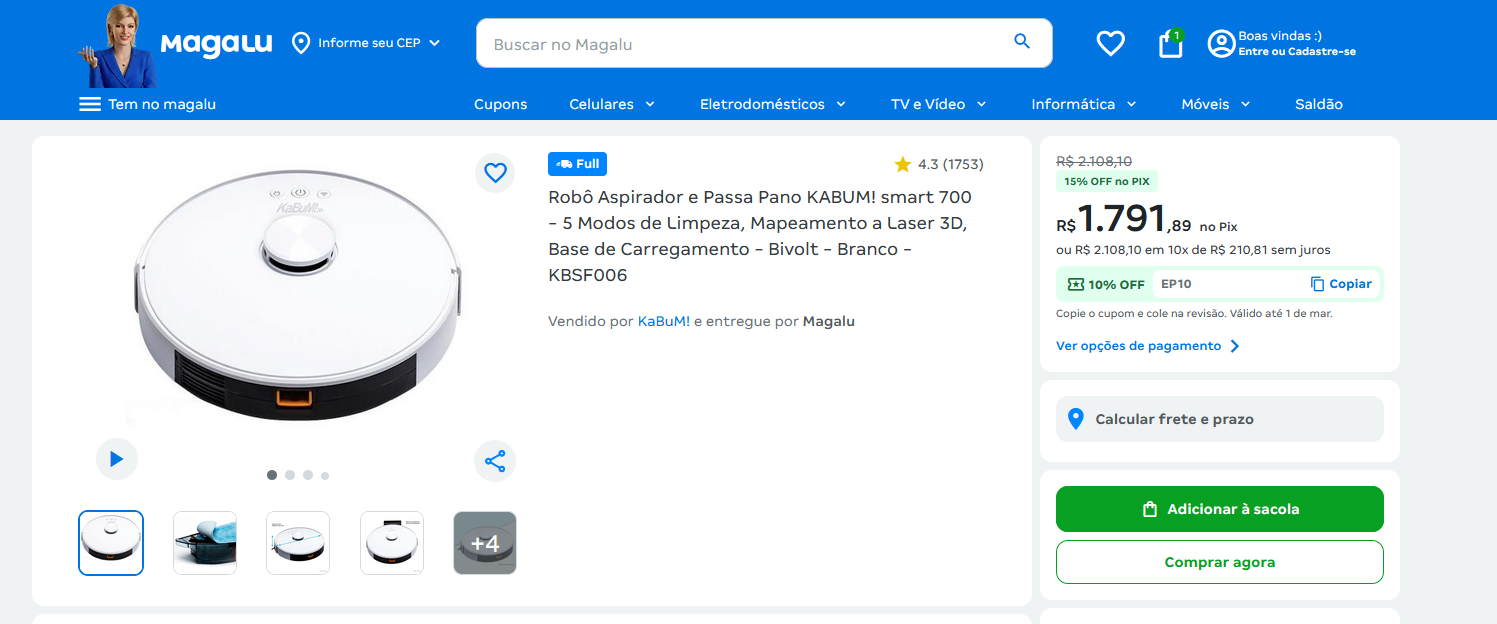This screenshot has width=1497, height=624.
Task: Click the pin icon in Calcular frete
Action: (1076, 419)
